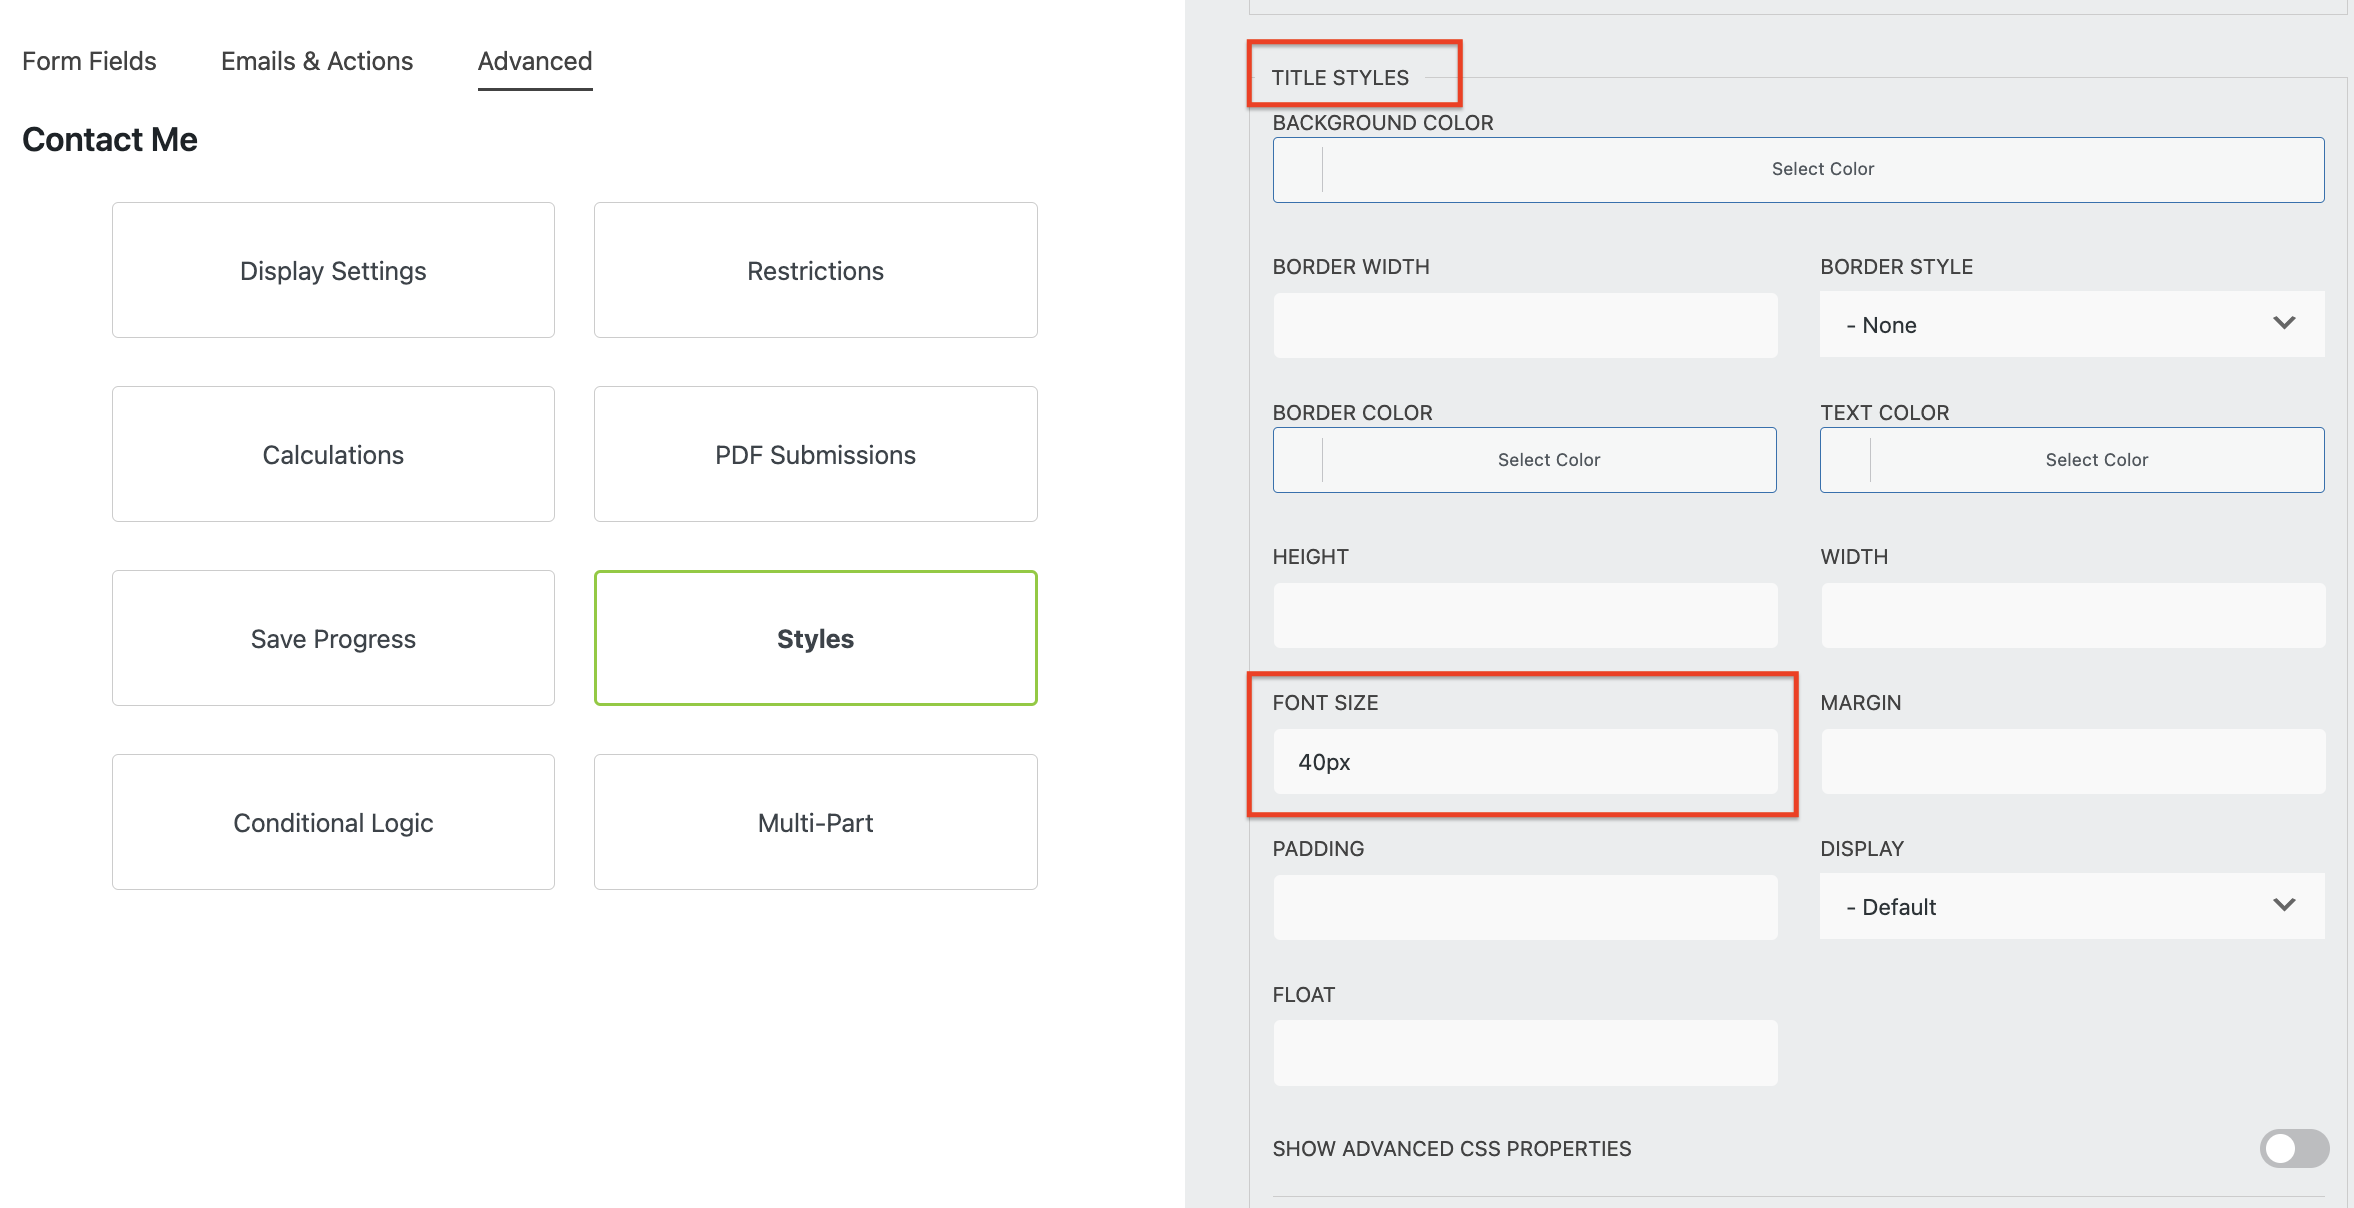Open the Restrictions settings card
The height and width of the screenshot is (1208, 2354).
tap(815, 271)
